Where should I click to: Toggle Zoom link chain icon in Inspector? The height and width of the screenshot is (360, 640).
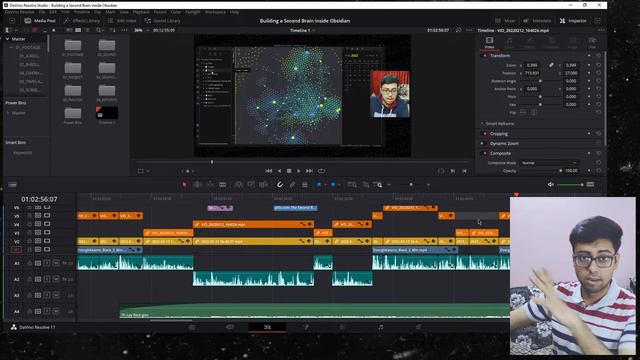click(x=551, y=65)
